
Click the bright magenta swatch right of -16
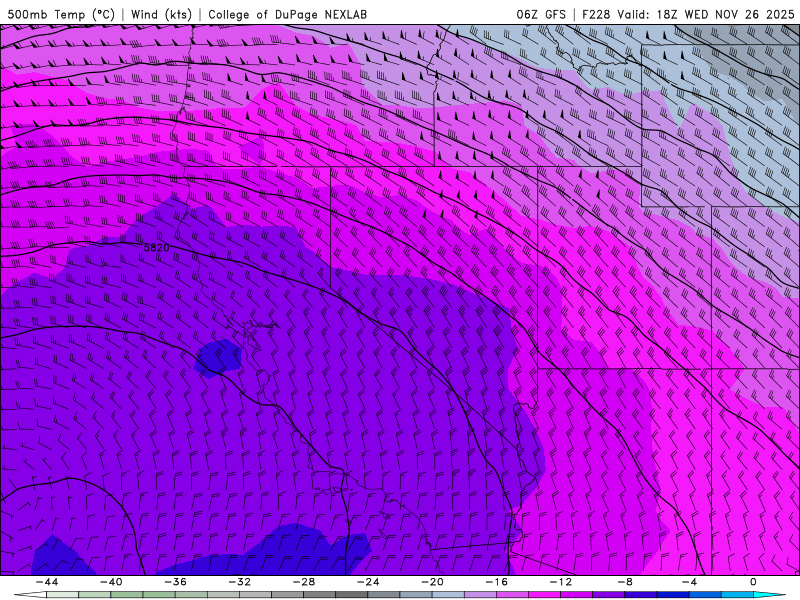(544, 594)
